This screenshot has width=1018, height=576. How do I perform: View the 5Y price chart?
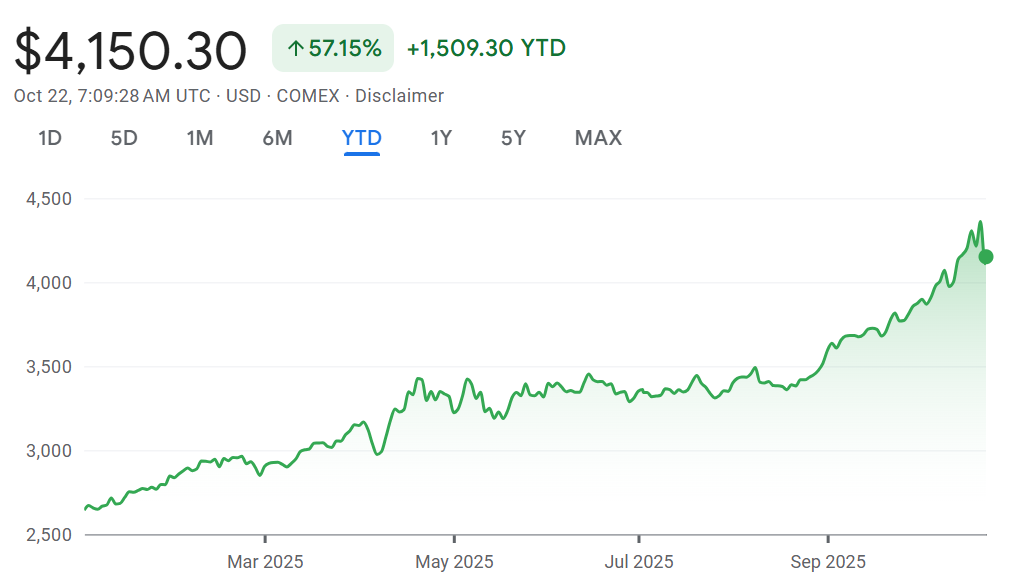513,138
